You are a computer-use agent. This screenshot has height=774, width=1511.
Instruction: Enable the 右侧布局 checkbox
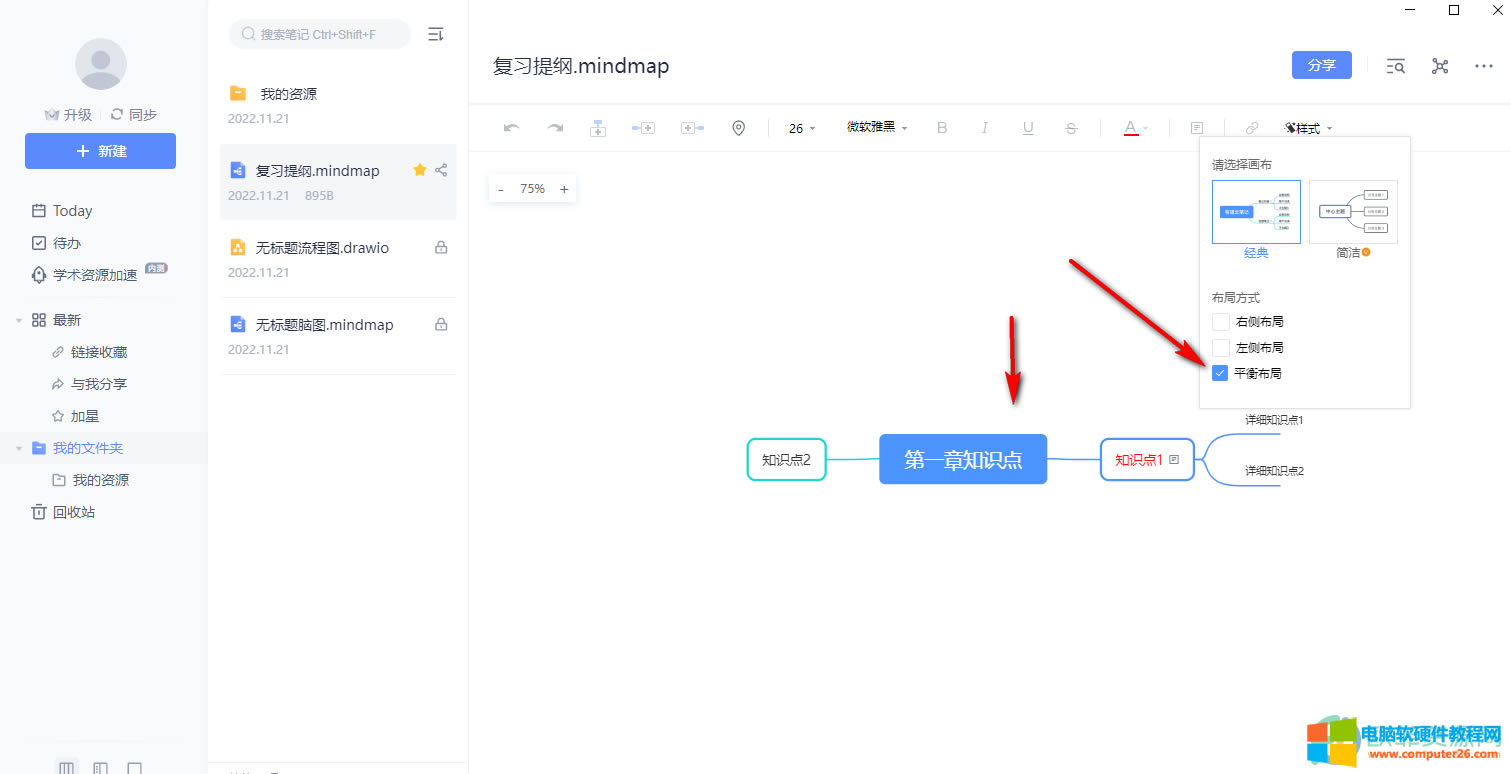click(1220, 322)
